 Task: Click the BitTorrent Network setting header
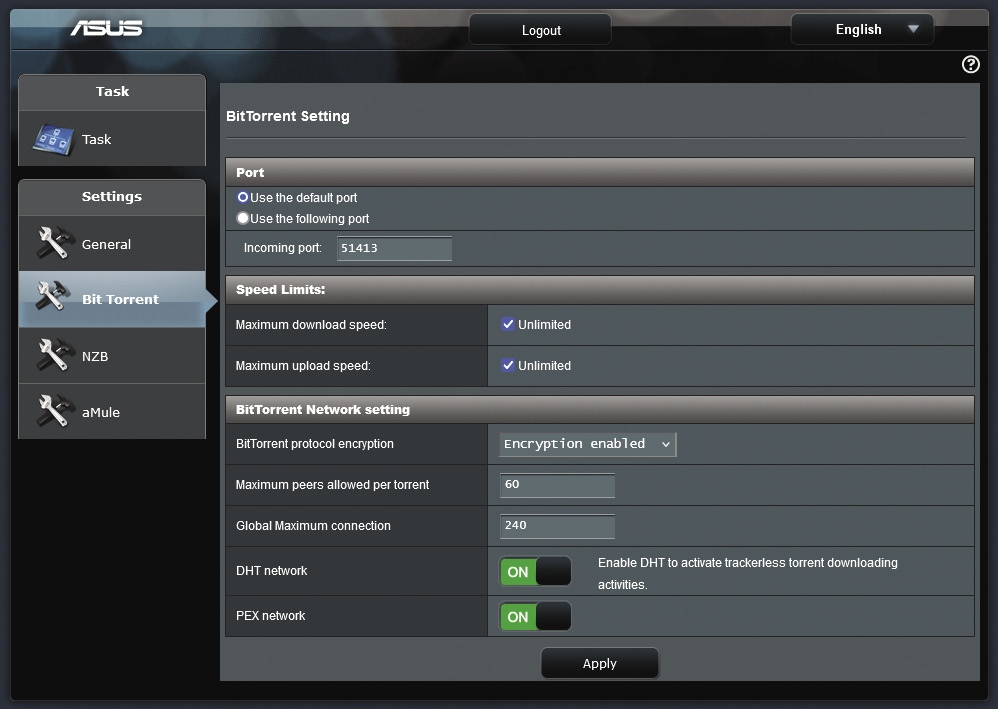(x=600, y=410)
